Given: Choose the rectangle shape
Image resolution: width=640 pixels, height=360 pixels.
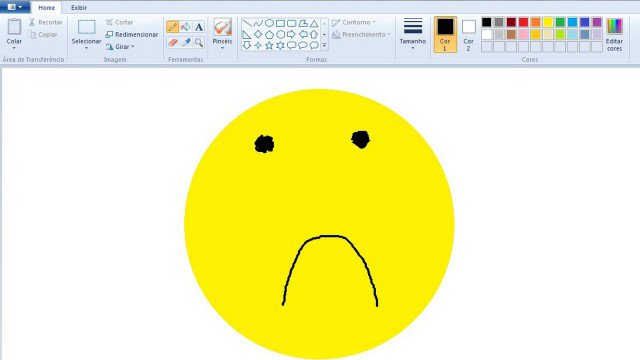Looking at the screenshot, I should 280,23.
